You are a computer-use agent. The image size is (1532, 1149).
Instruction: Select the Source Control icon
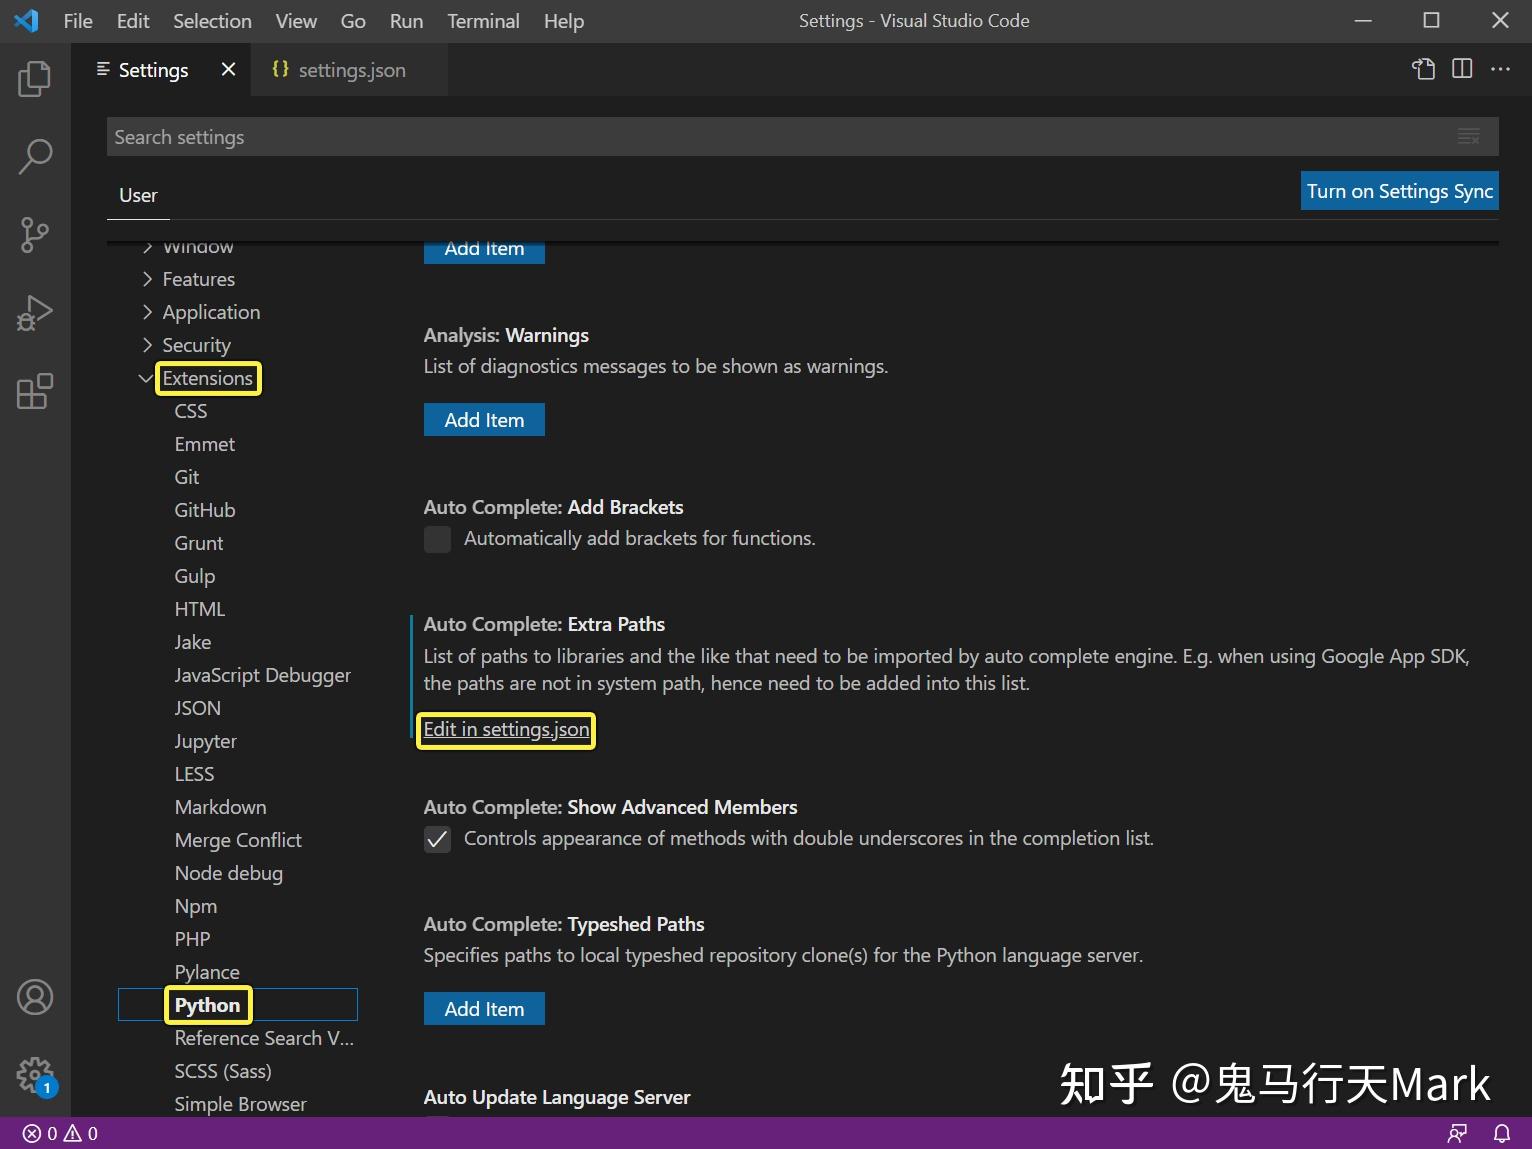[x=35, y=235]
